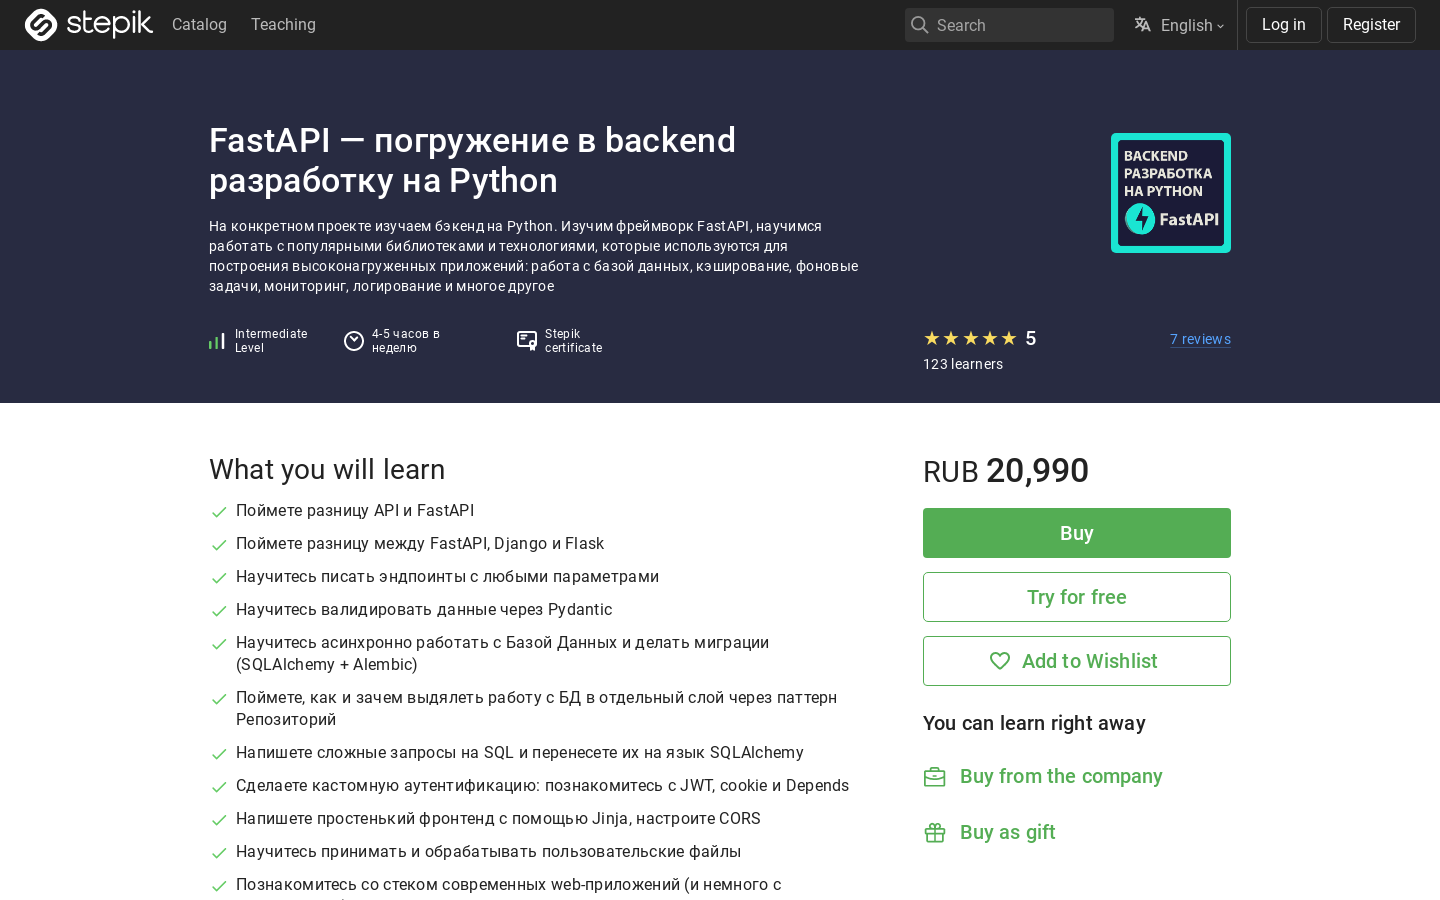Click the five-star rating display
Screen dimensions: 1440x900
[x=970, y=338]
